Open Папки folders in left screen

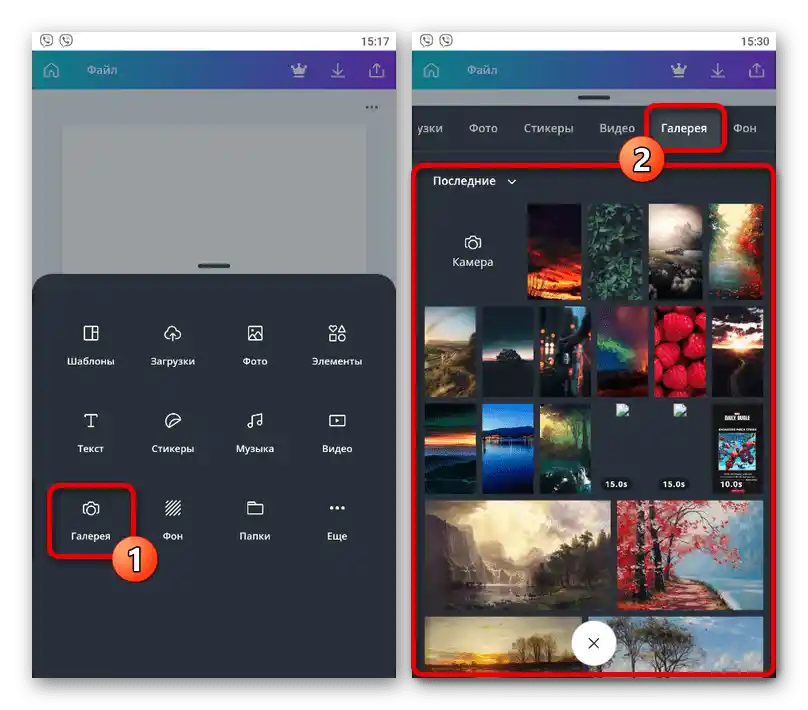255,521
